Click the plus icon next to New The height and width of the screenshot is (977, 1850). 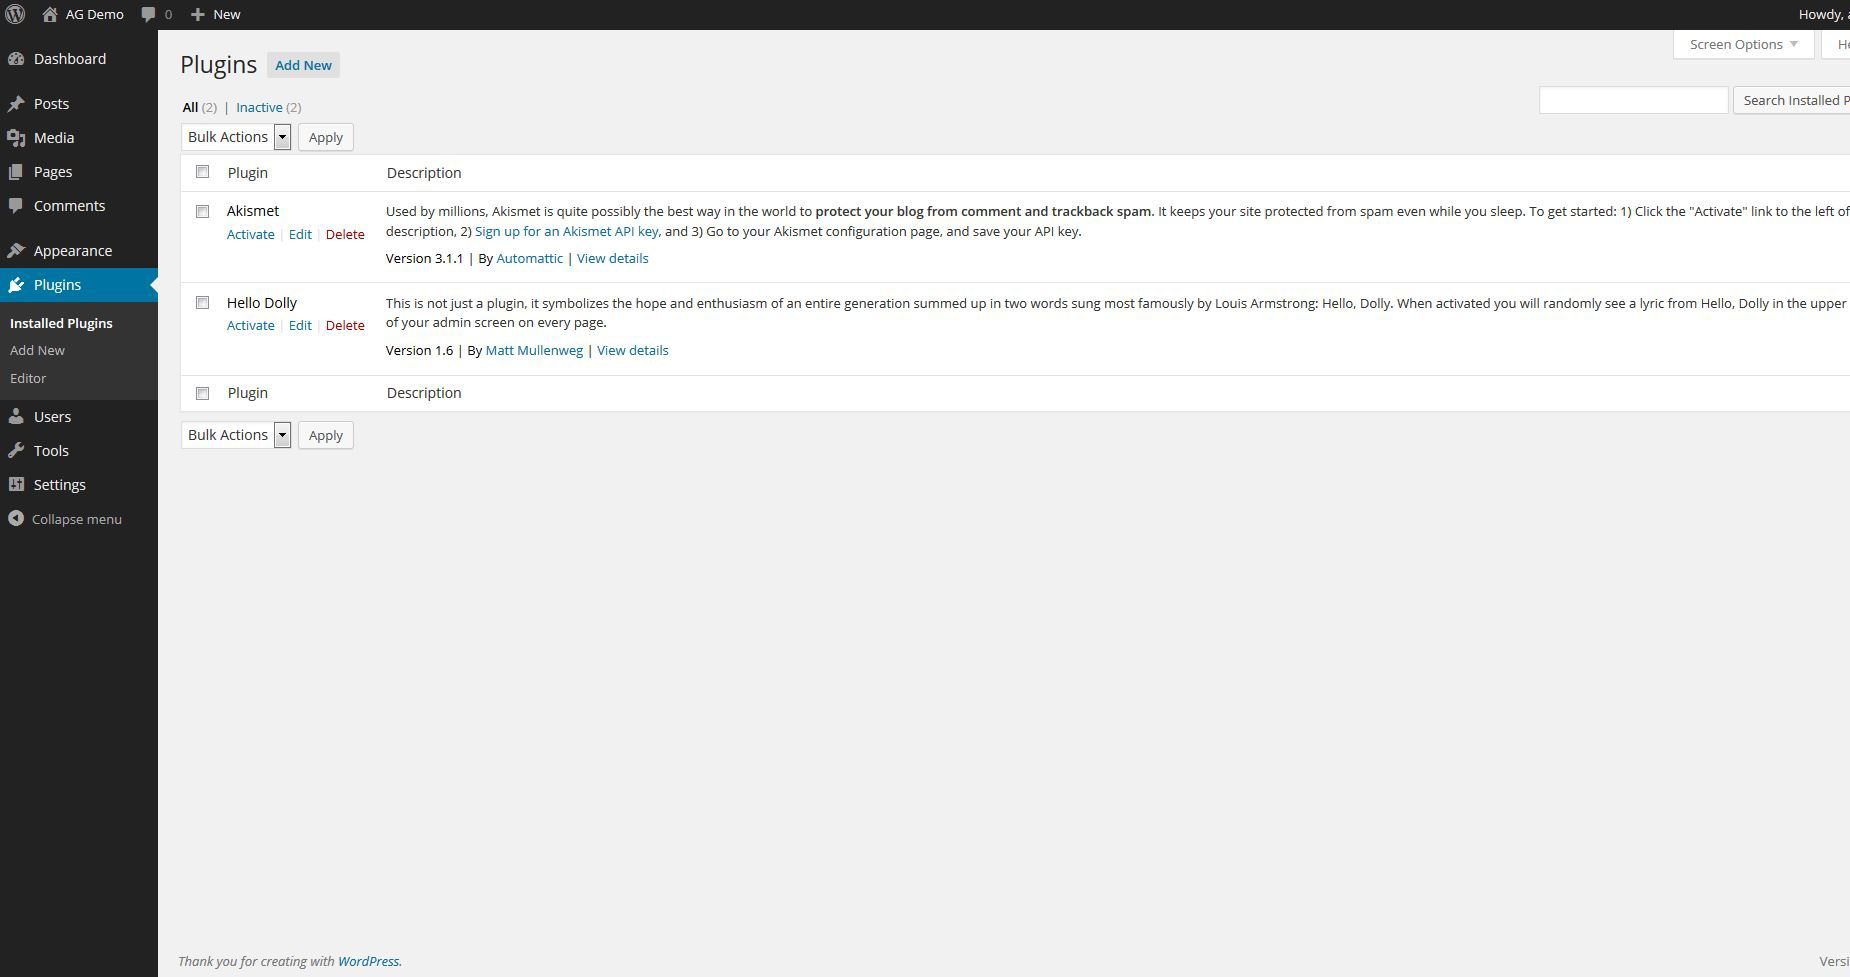point(197,14)
